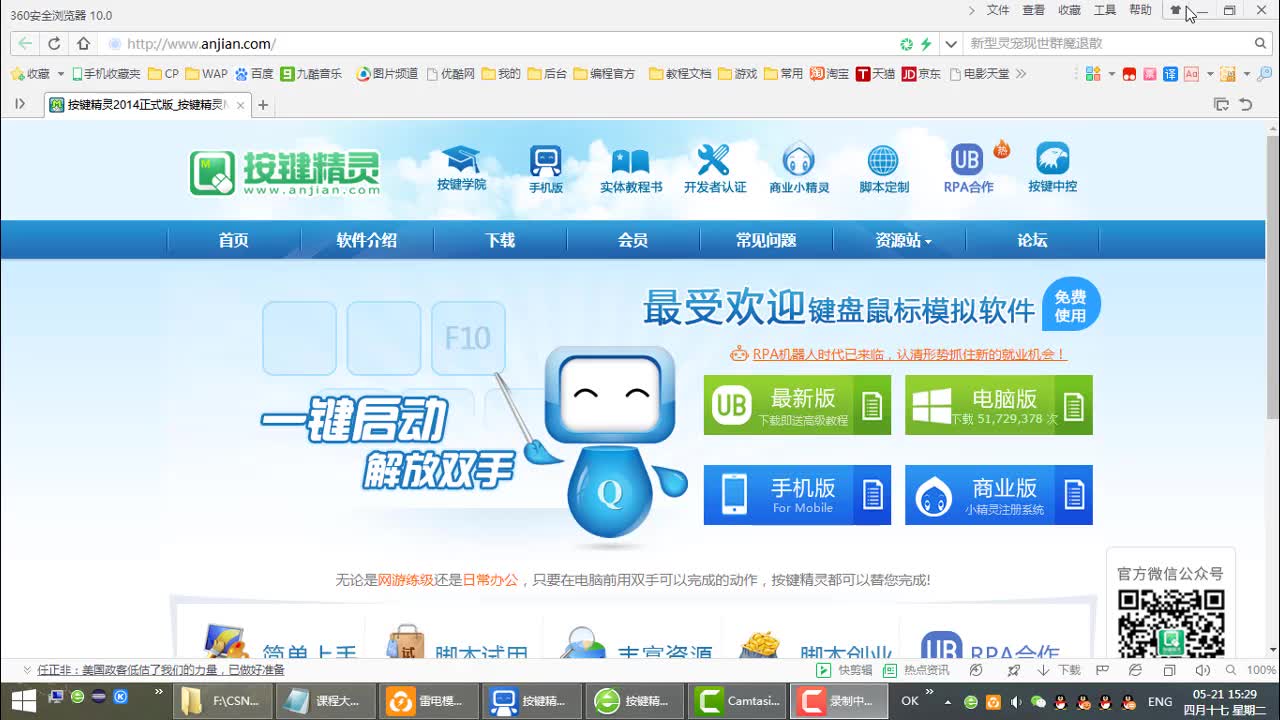Open the 帮助 menu
The image size is (1280, 720).
[1140, 10]
